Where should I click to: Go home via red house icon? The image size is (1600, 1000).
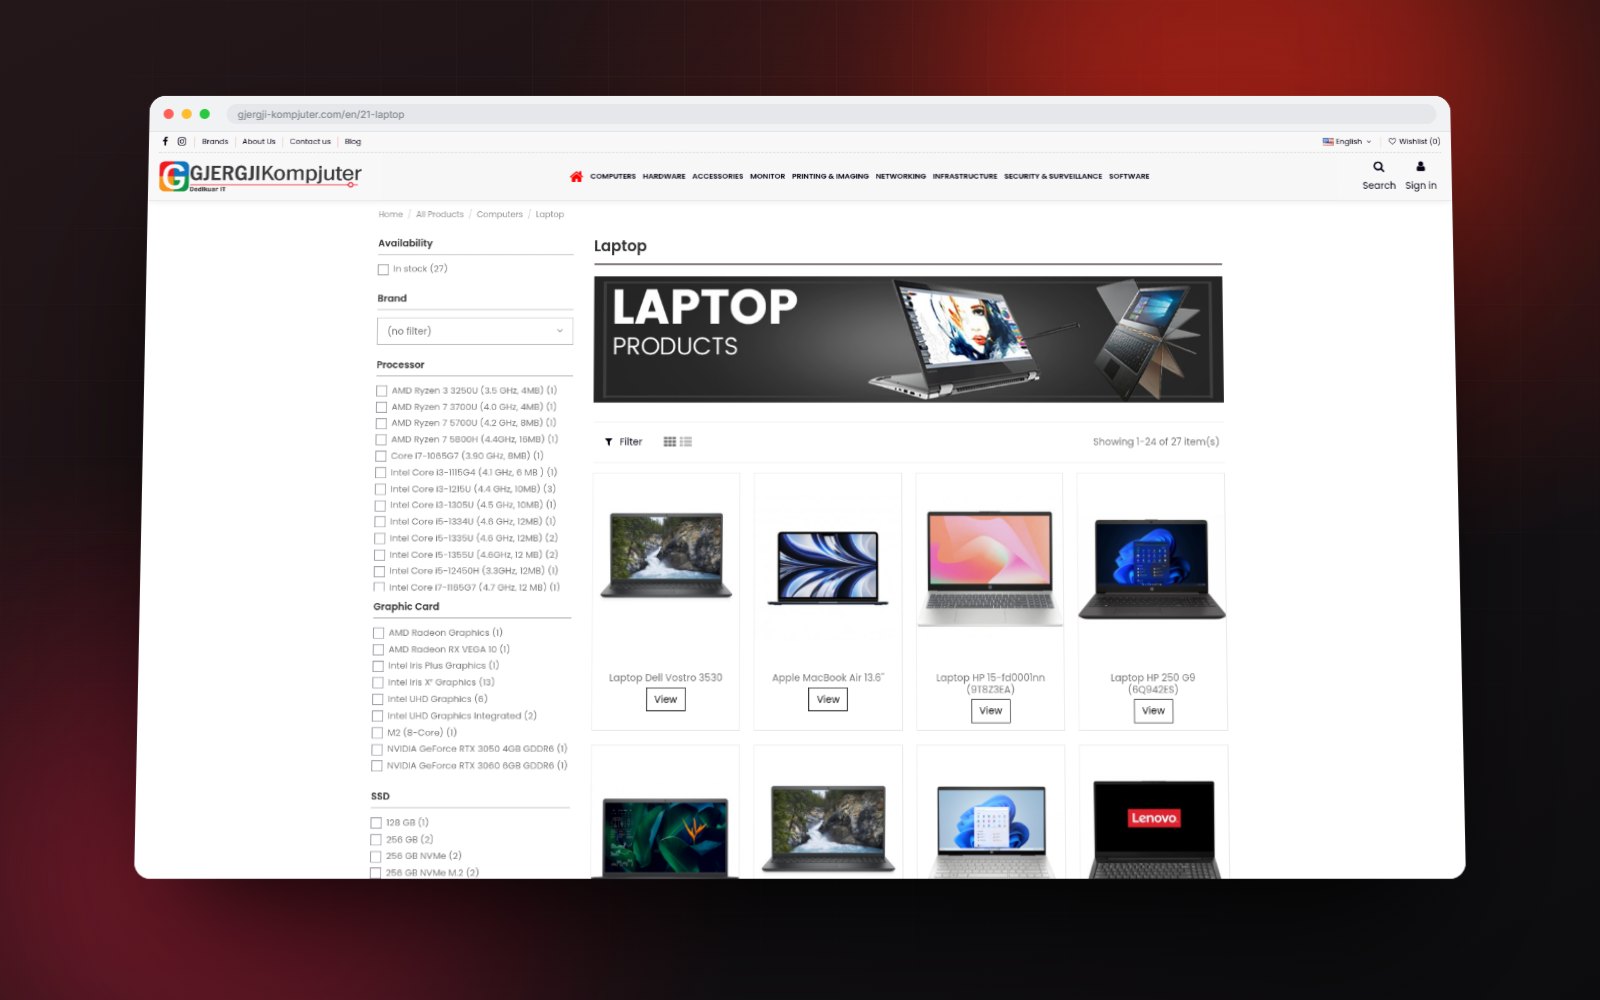pos(576,176)
